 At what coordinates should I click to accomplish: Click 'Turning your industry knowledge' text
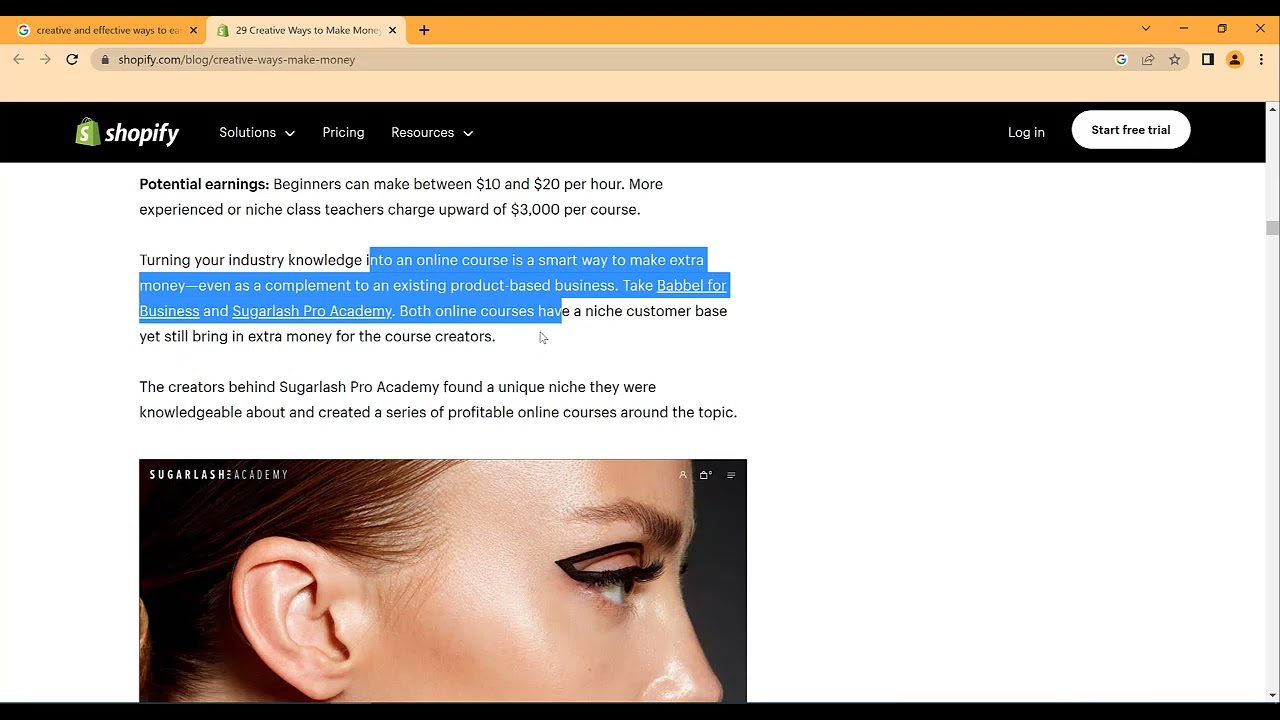[251, 260]
